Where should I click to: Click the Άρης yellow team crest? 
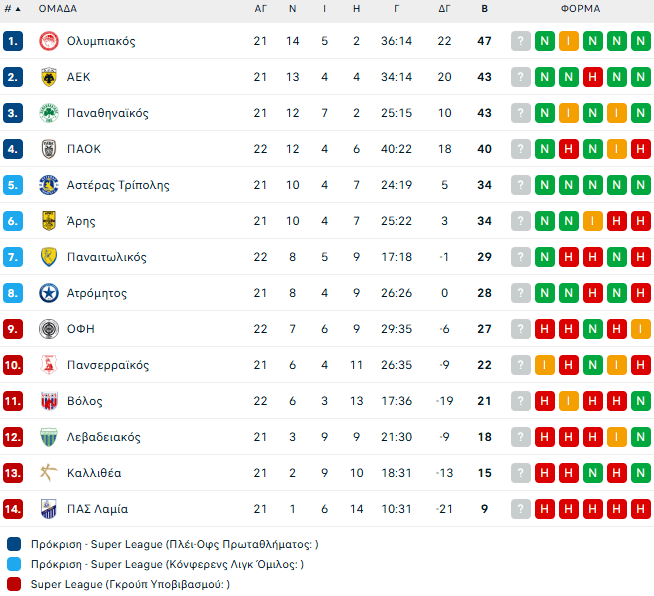tap(48, 221)
